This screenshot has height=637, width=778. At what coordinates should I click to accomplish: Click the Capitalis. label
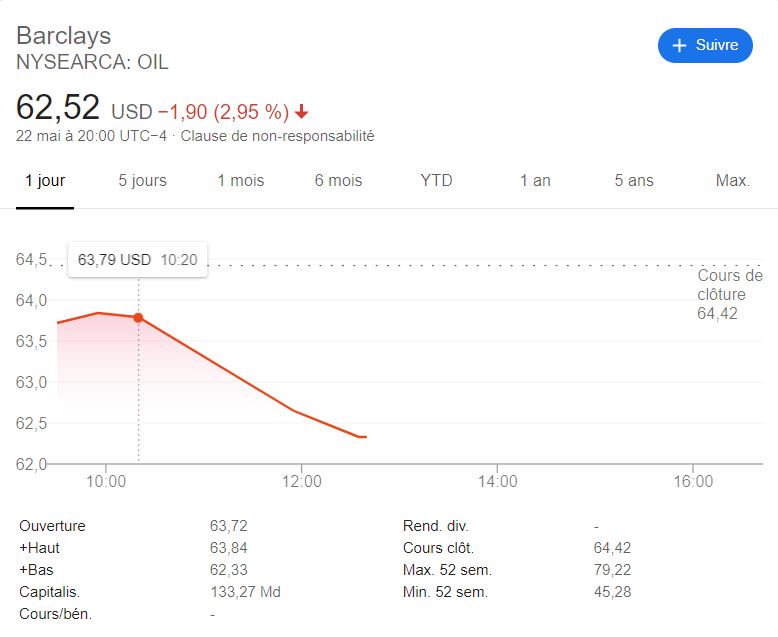click(50, 592)
